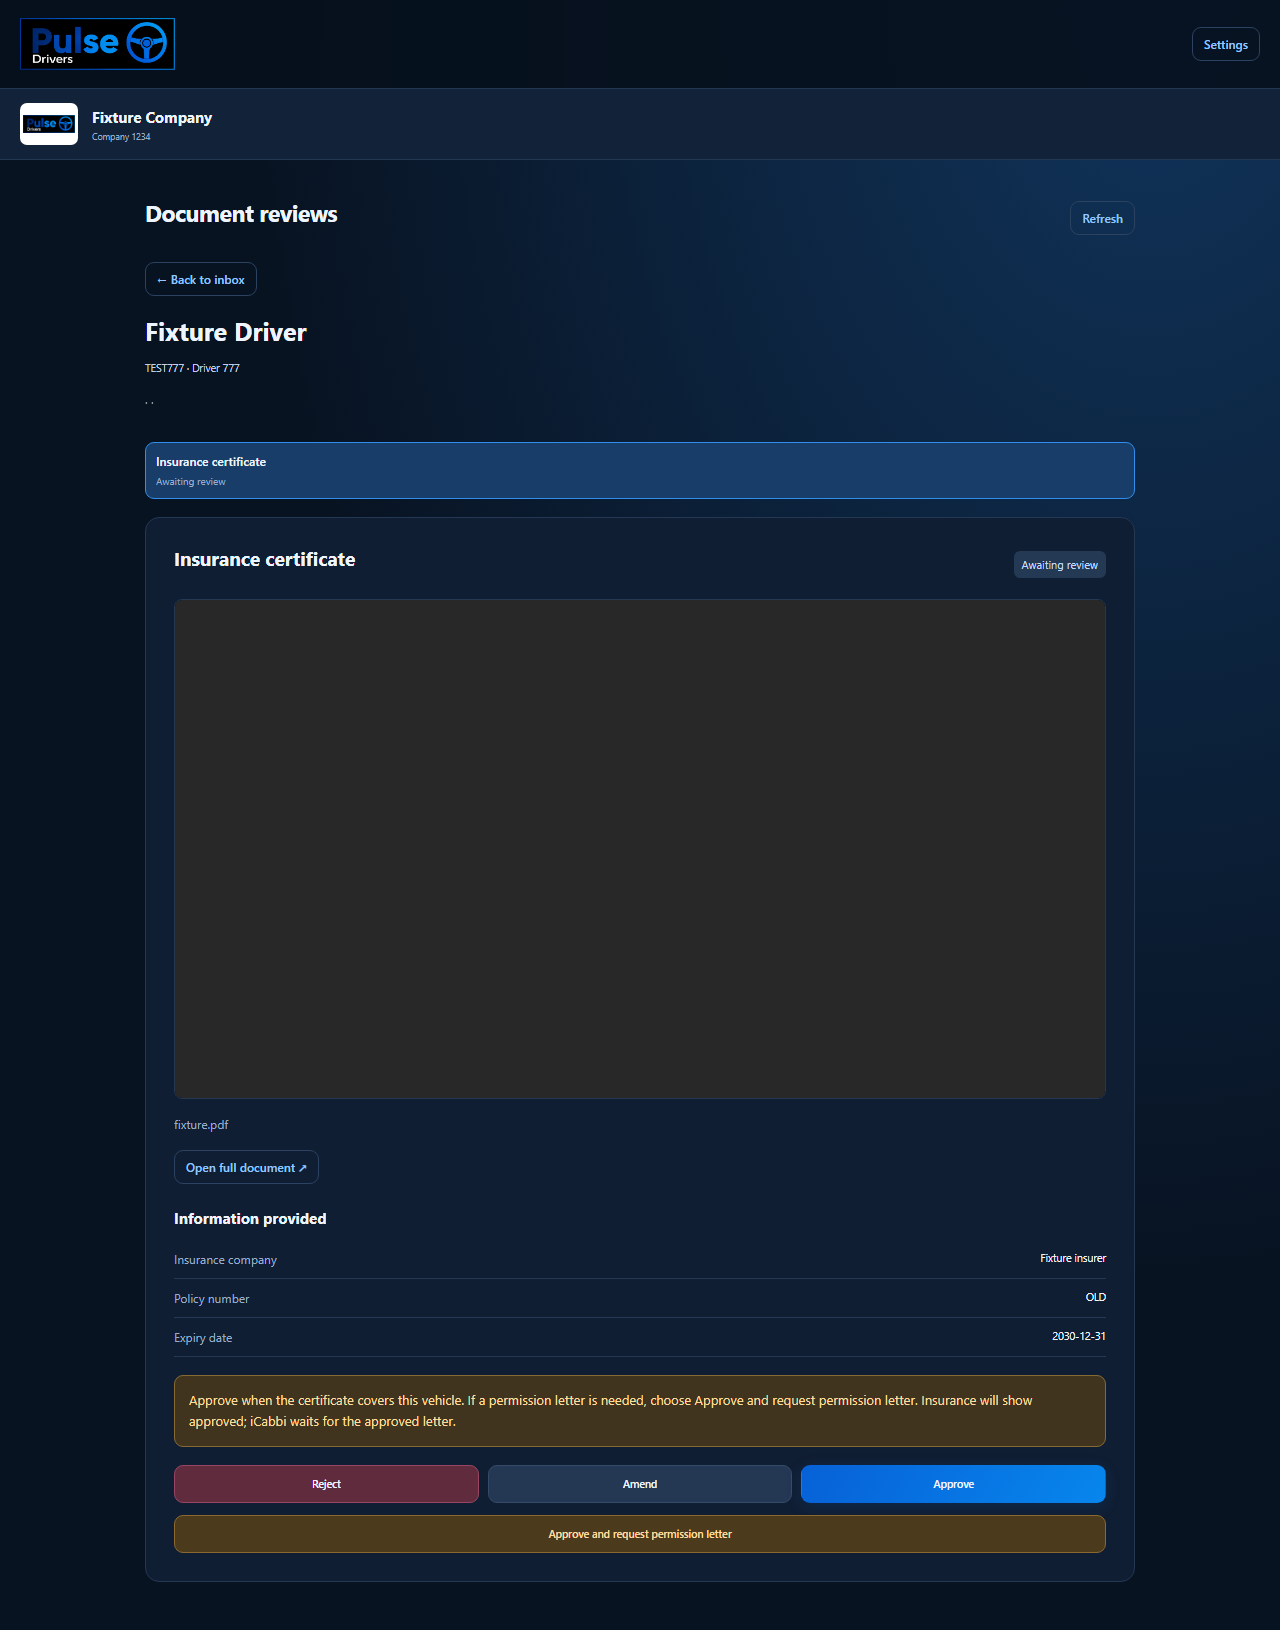This screenshot has height=1630, width=1280.
Task: Click the fixture.pdf document preview area
Action: tap(640, 849)
